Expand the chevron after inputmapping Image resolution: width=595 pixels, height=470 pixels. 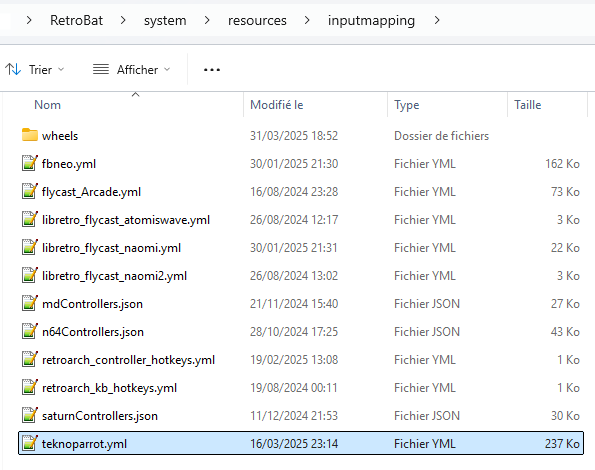point(437,20)
